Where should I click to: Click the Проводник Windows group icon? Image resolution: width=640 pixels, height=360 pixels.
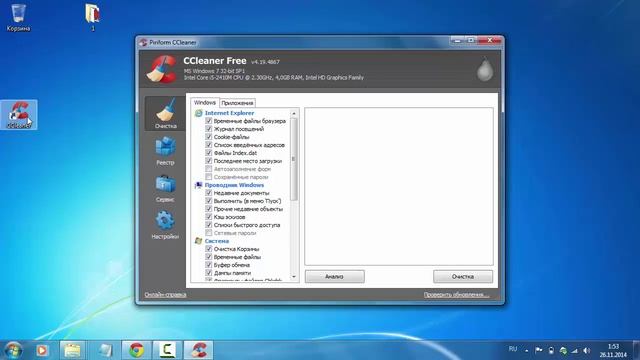(198, 185)
